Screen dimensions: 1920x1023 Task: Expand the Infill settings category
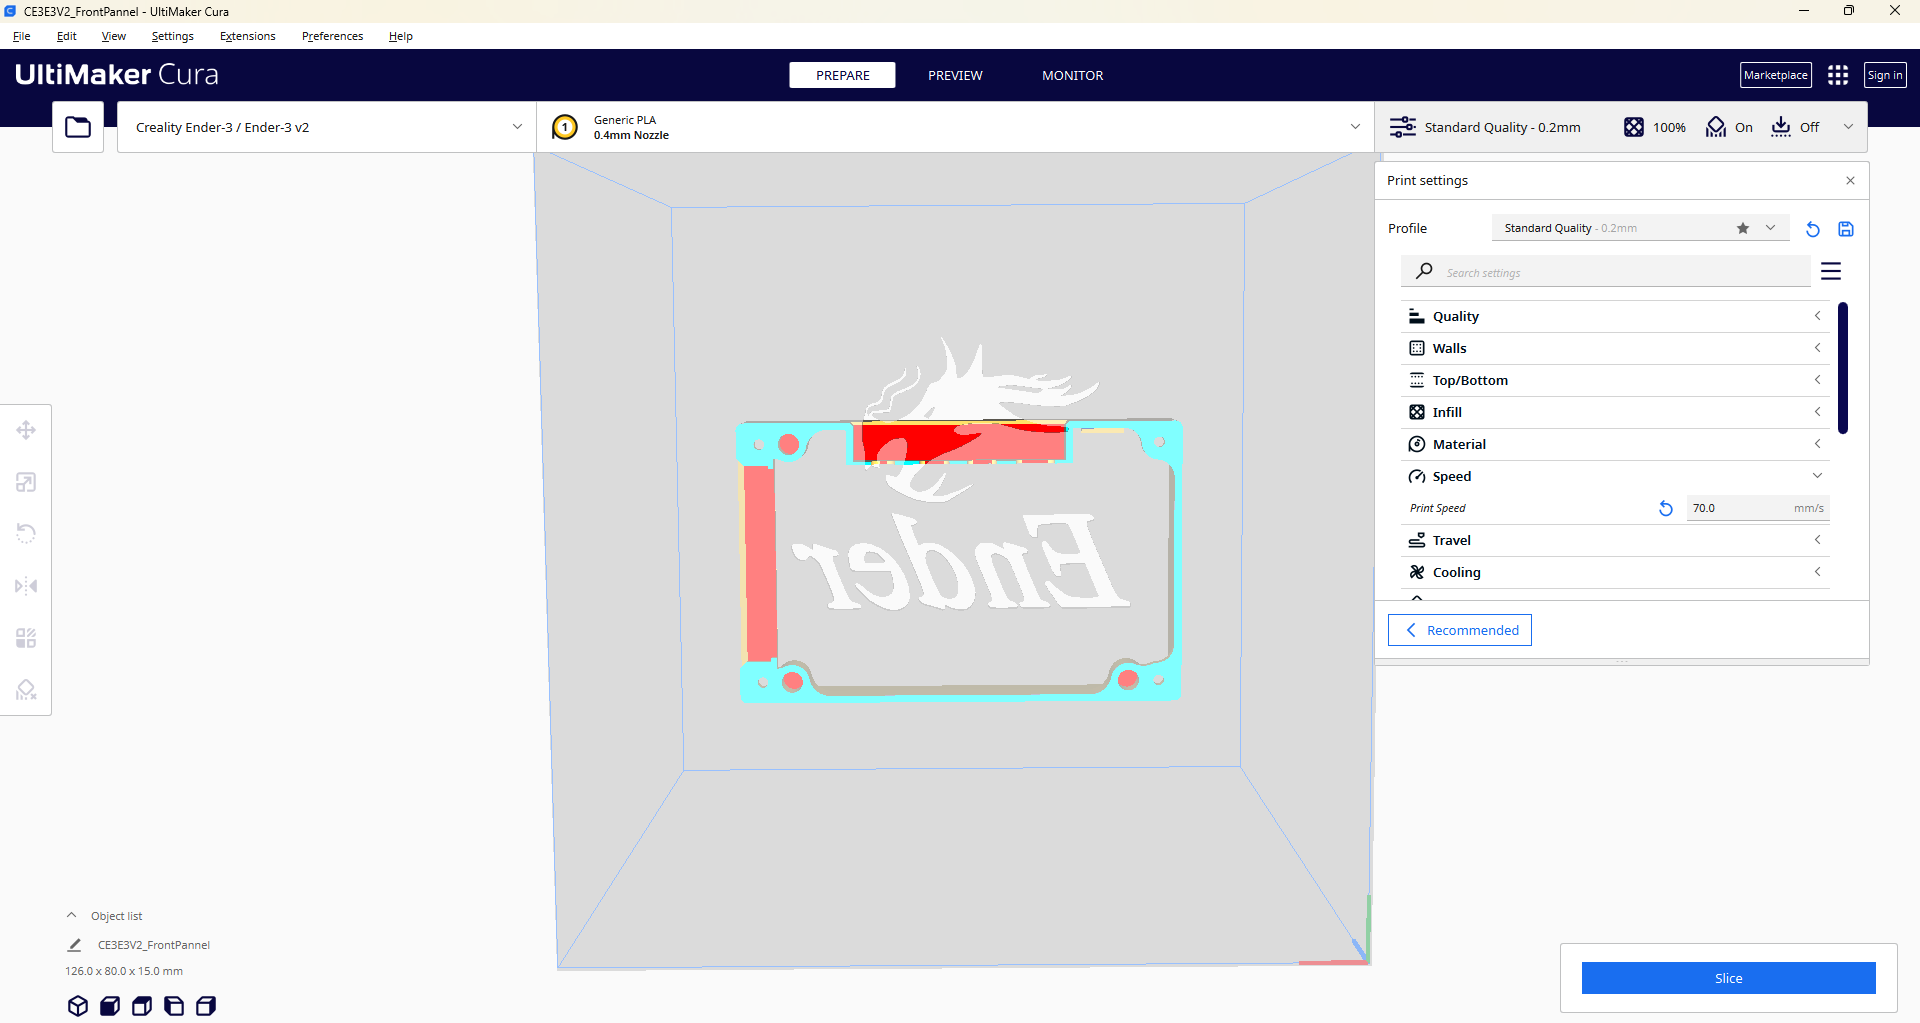[x=1615, y=412]
